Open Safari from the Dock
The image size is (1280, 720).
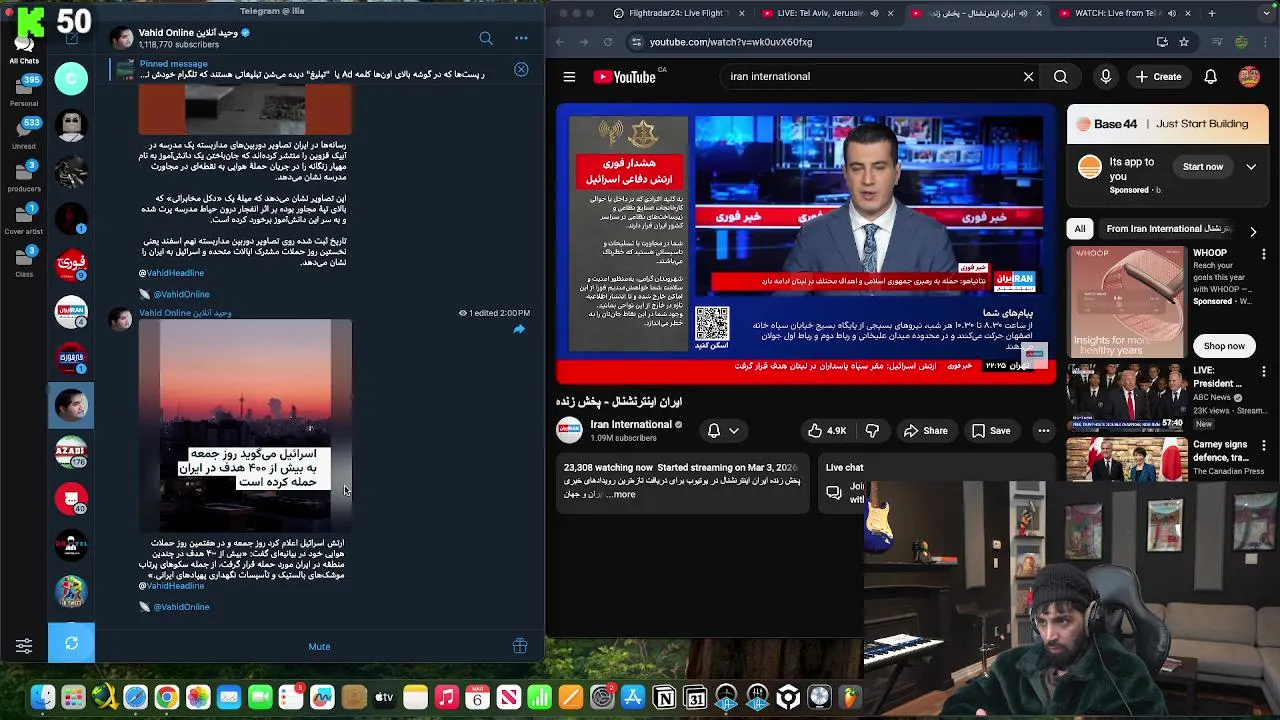[135, 697]
